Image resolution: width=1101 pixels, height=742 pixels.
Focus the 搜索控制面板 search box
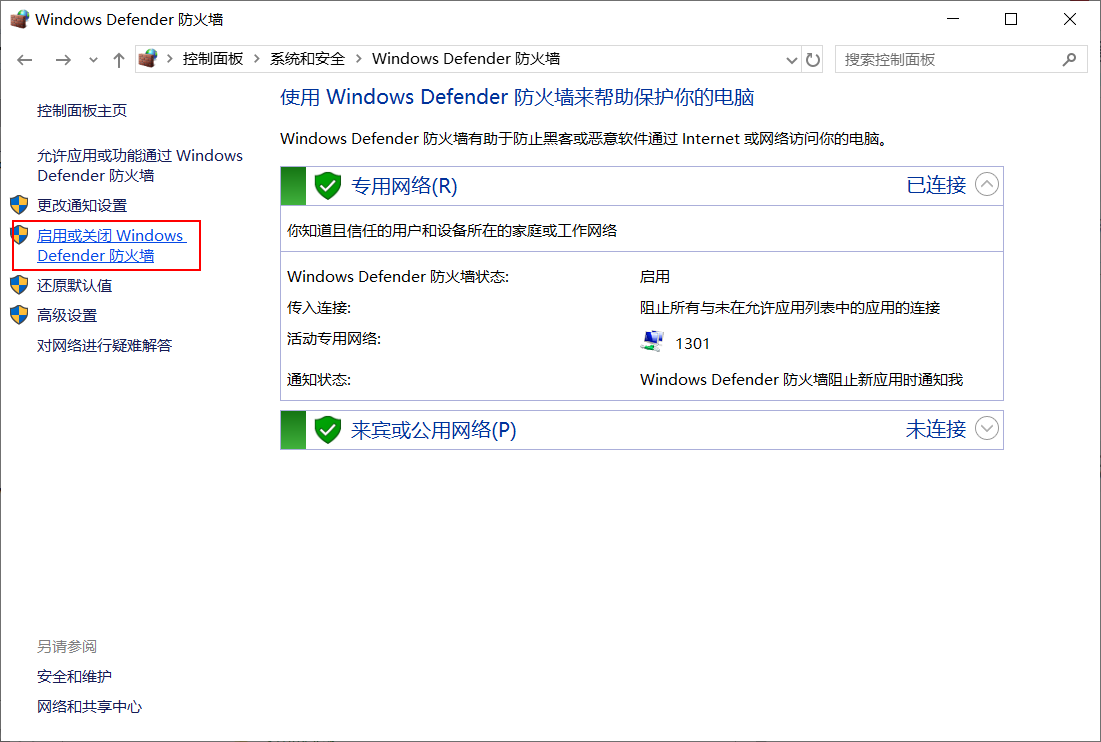click(x=961, y=60)
